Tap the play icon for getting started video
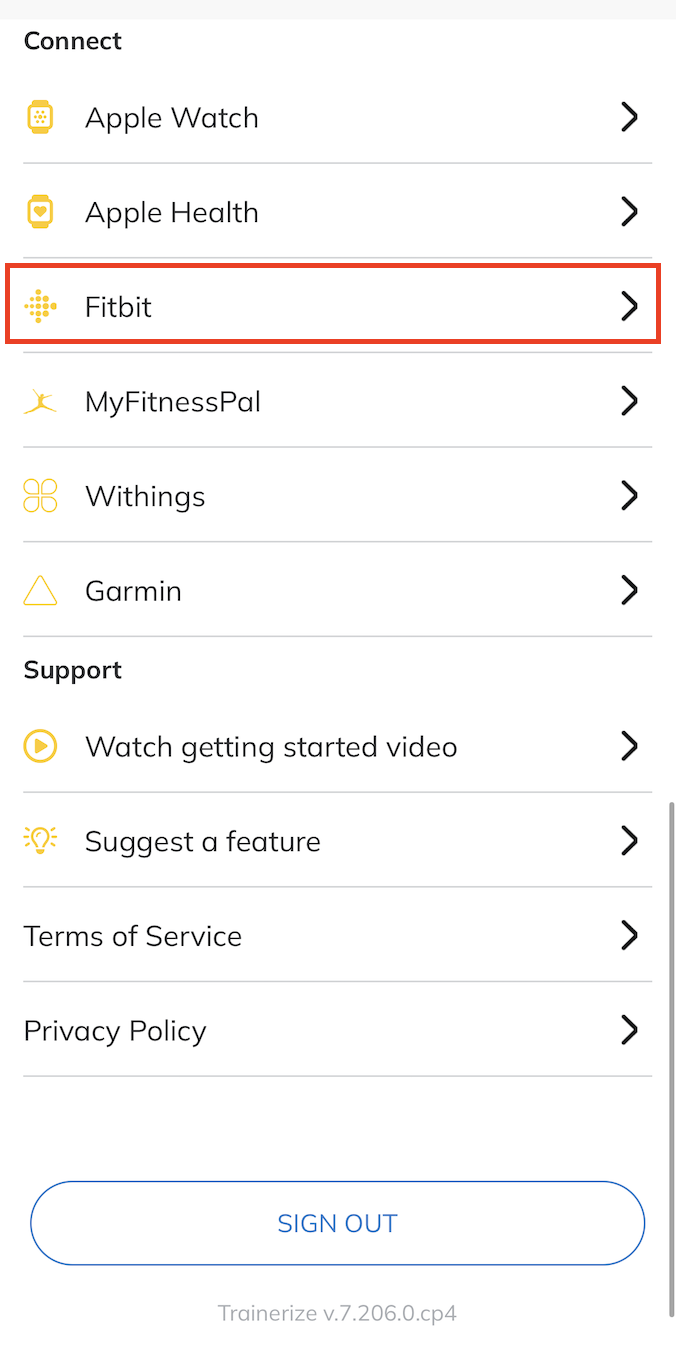Viewport: 676px width, 1354px height. 39,746
